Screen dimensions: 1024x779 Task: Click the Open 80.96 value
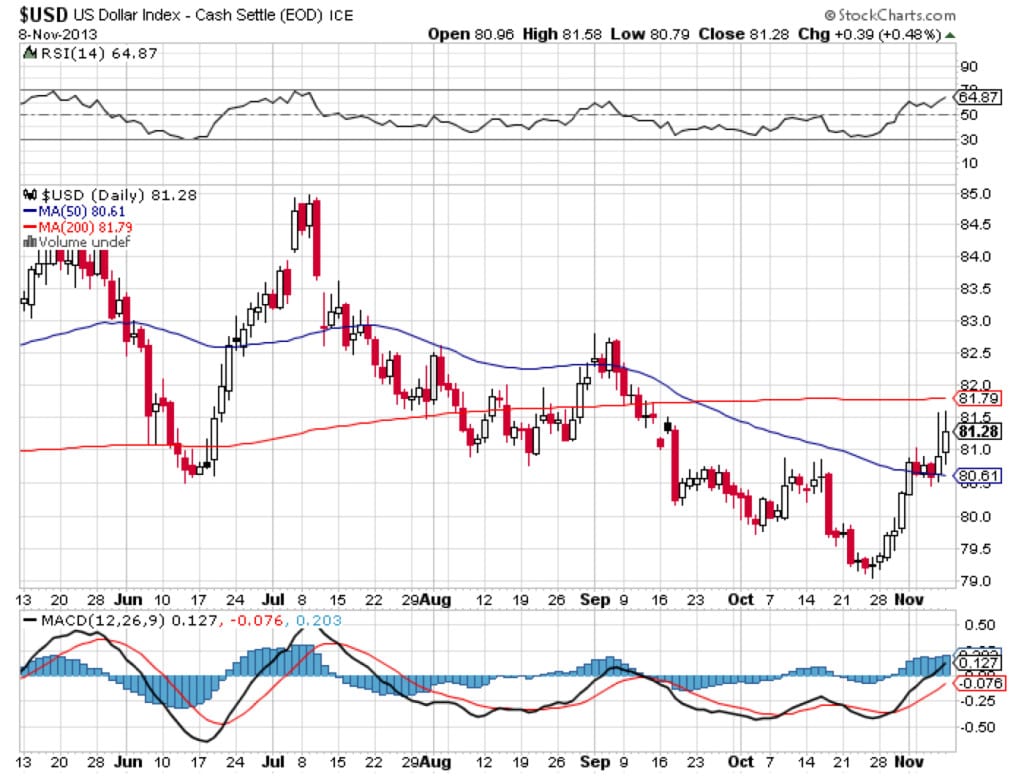pyautogui.click(x=471, y=34)
